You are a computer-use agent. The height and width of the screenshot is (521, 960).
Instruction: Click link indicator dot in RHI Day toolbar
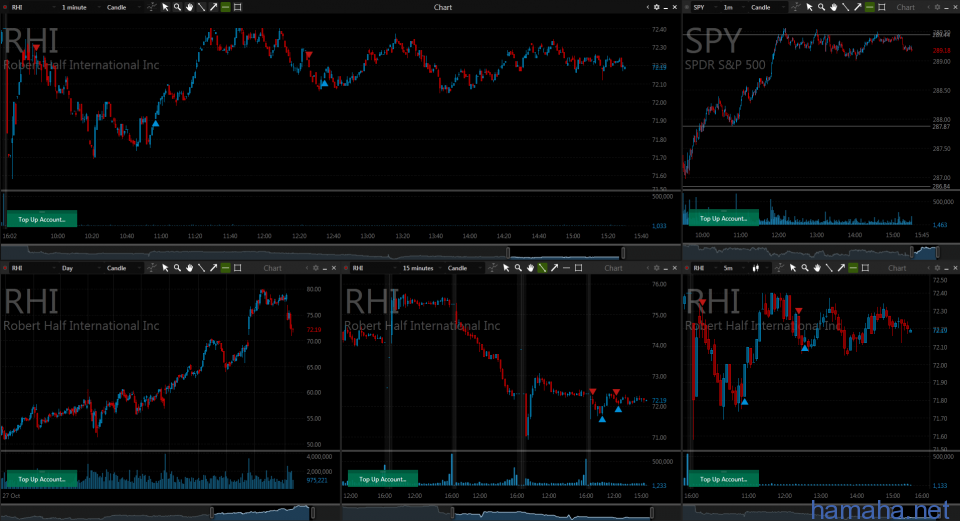pyautogui.click(x=5, y=268)
